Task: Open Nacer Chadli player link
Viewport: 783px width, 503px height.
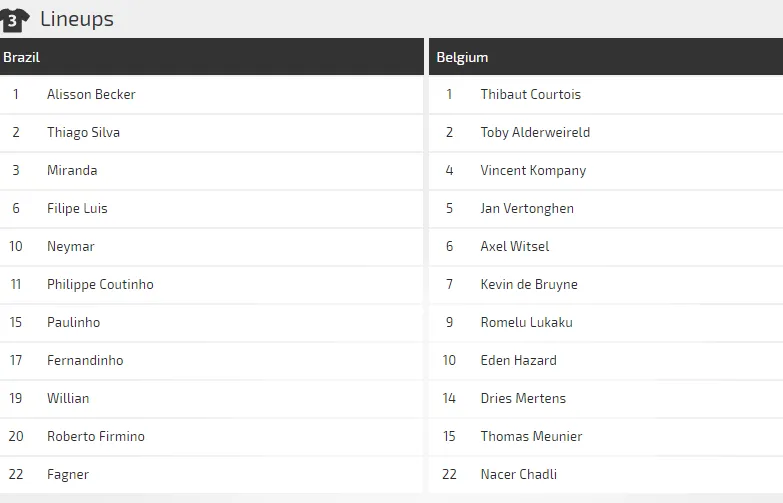Action: 518,474
